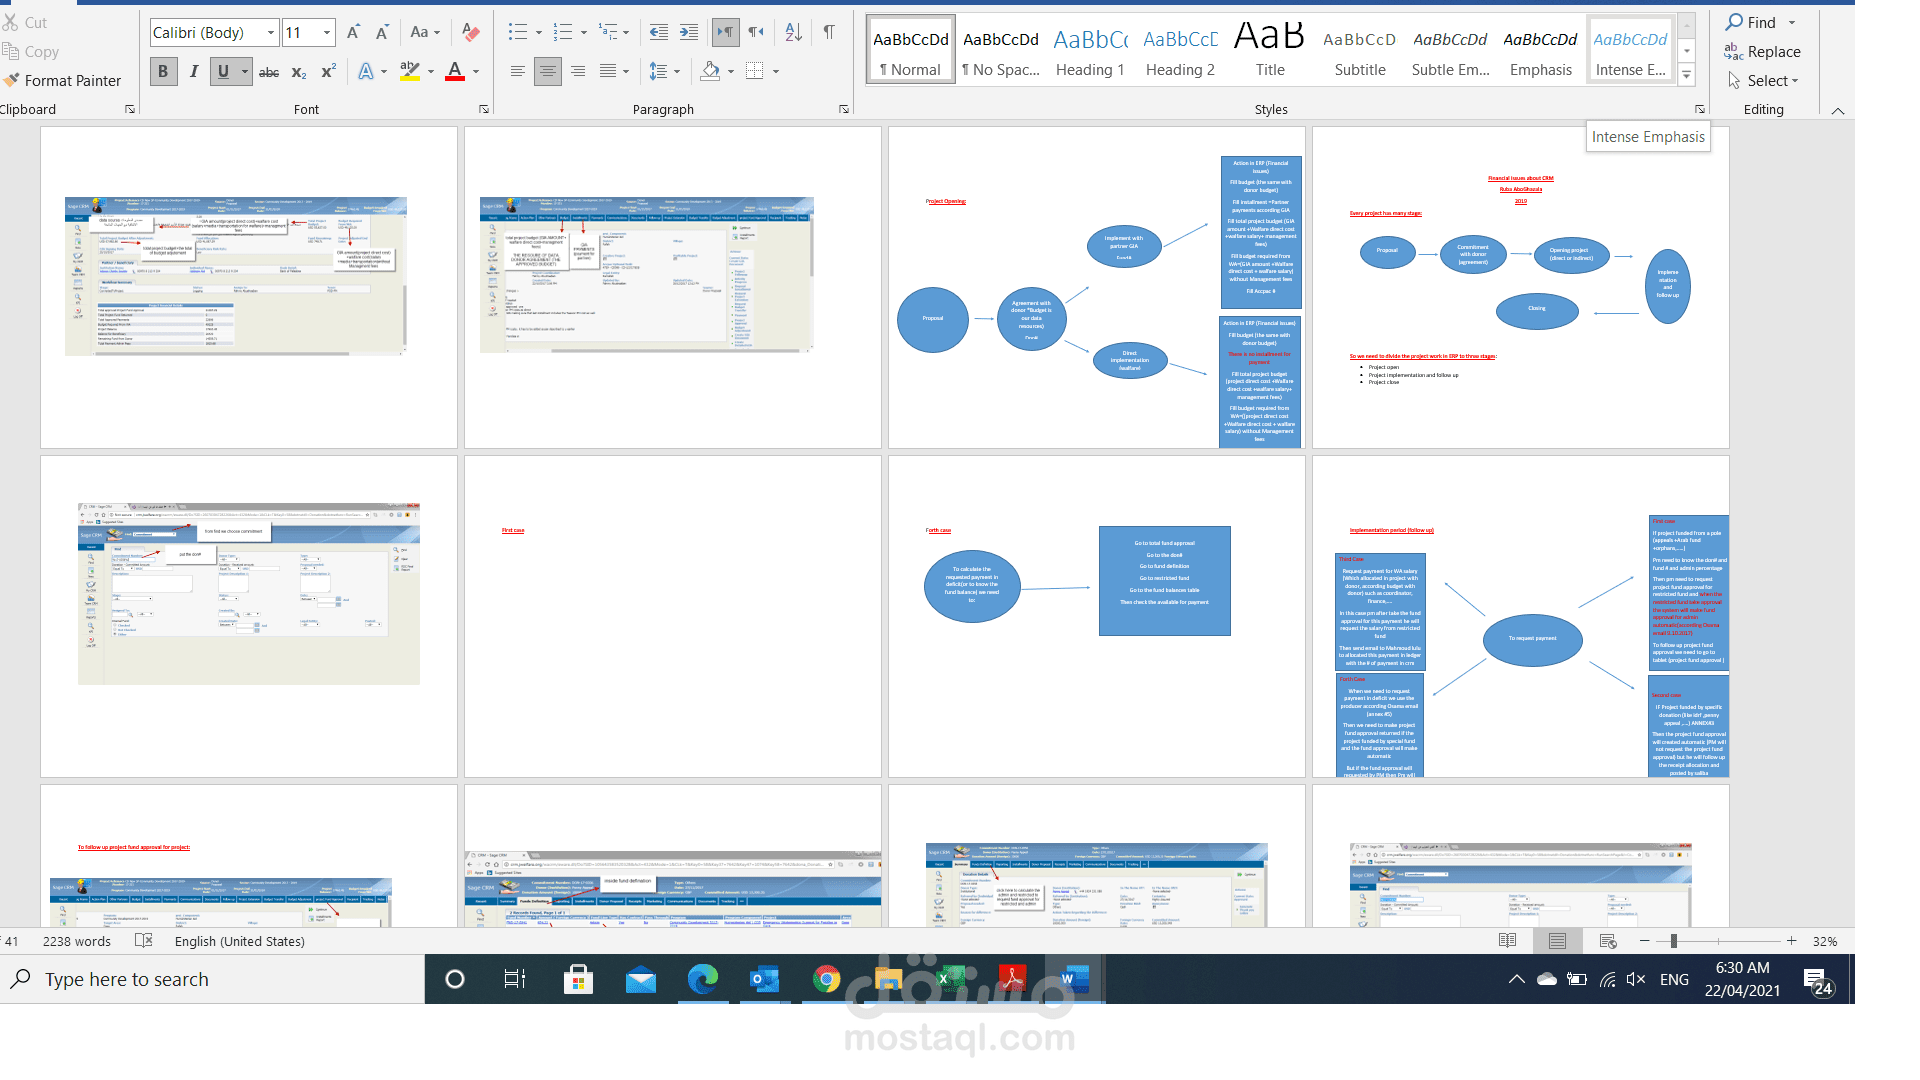Viewport: 1920px width, 1080px height.
Task: Apply the Title style
Action: (x=1270, y=49)
